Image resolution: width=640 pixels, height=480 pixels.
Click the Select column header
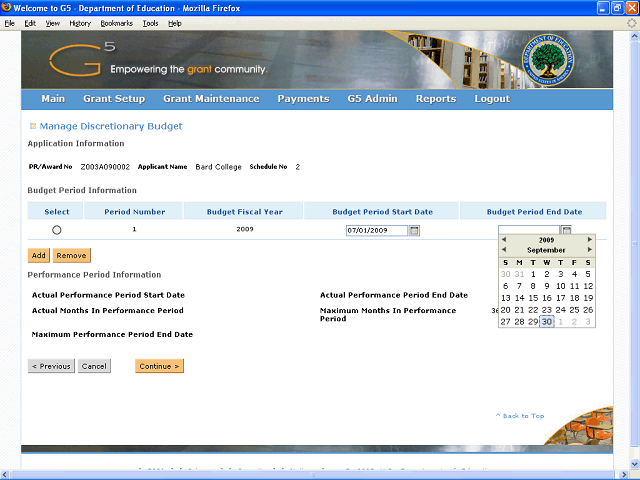57,212
